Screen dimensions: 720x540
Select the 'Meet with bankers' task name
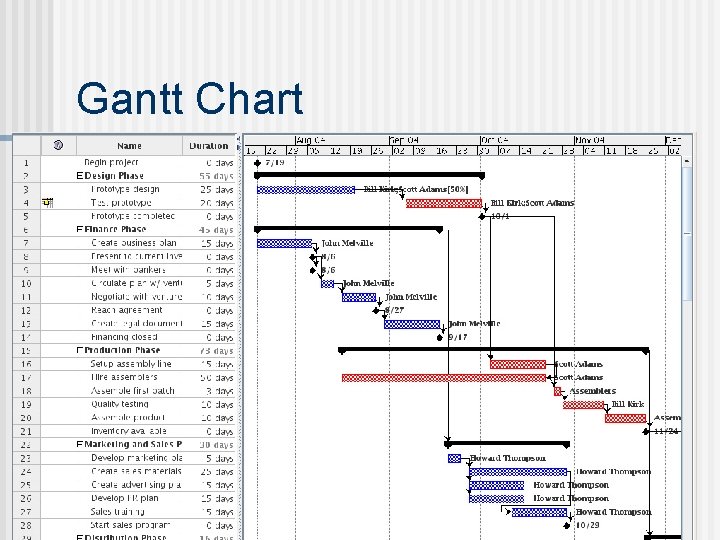click(128, 270)
